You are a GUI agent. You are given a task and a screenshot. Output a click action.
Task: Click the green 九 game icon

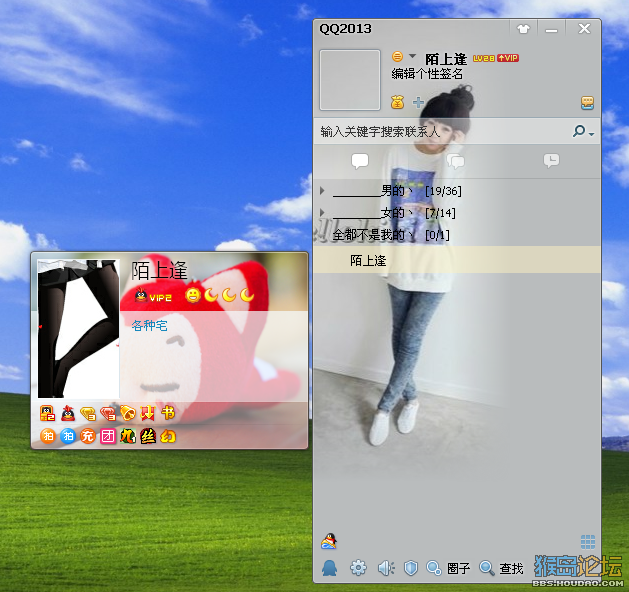click(128, 436)
